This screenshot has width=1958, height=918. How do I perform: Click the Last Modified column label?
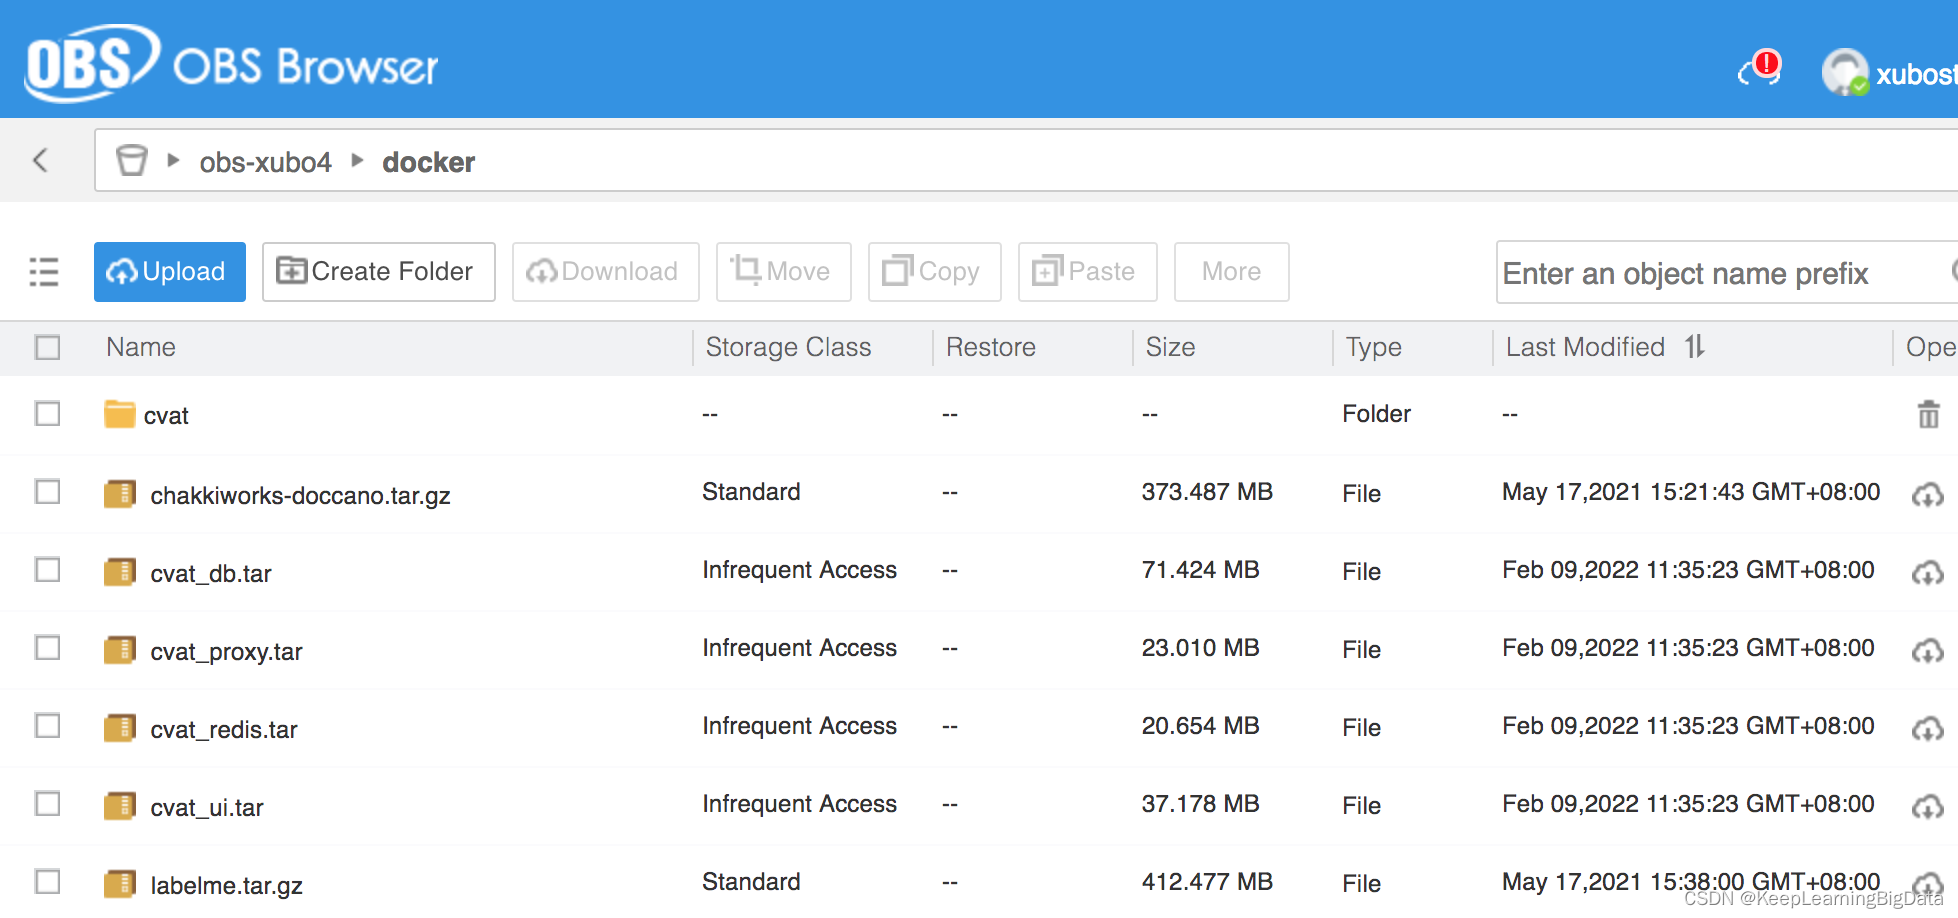point(1585,347)
